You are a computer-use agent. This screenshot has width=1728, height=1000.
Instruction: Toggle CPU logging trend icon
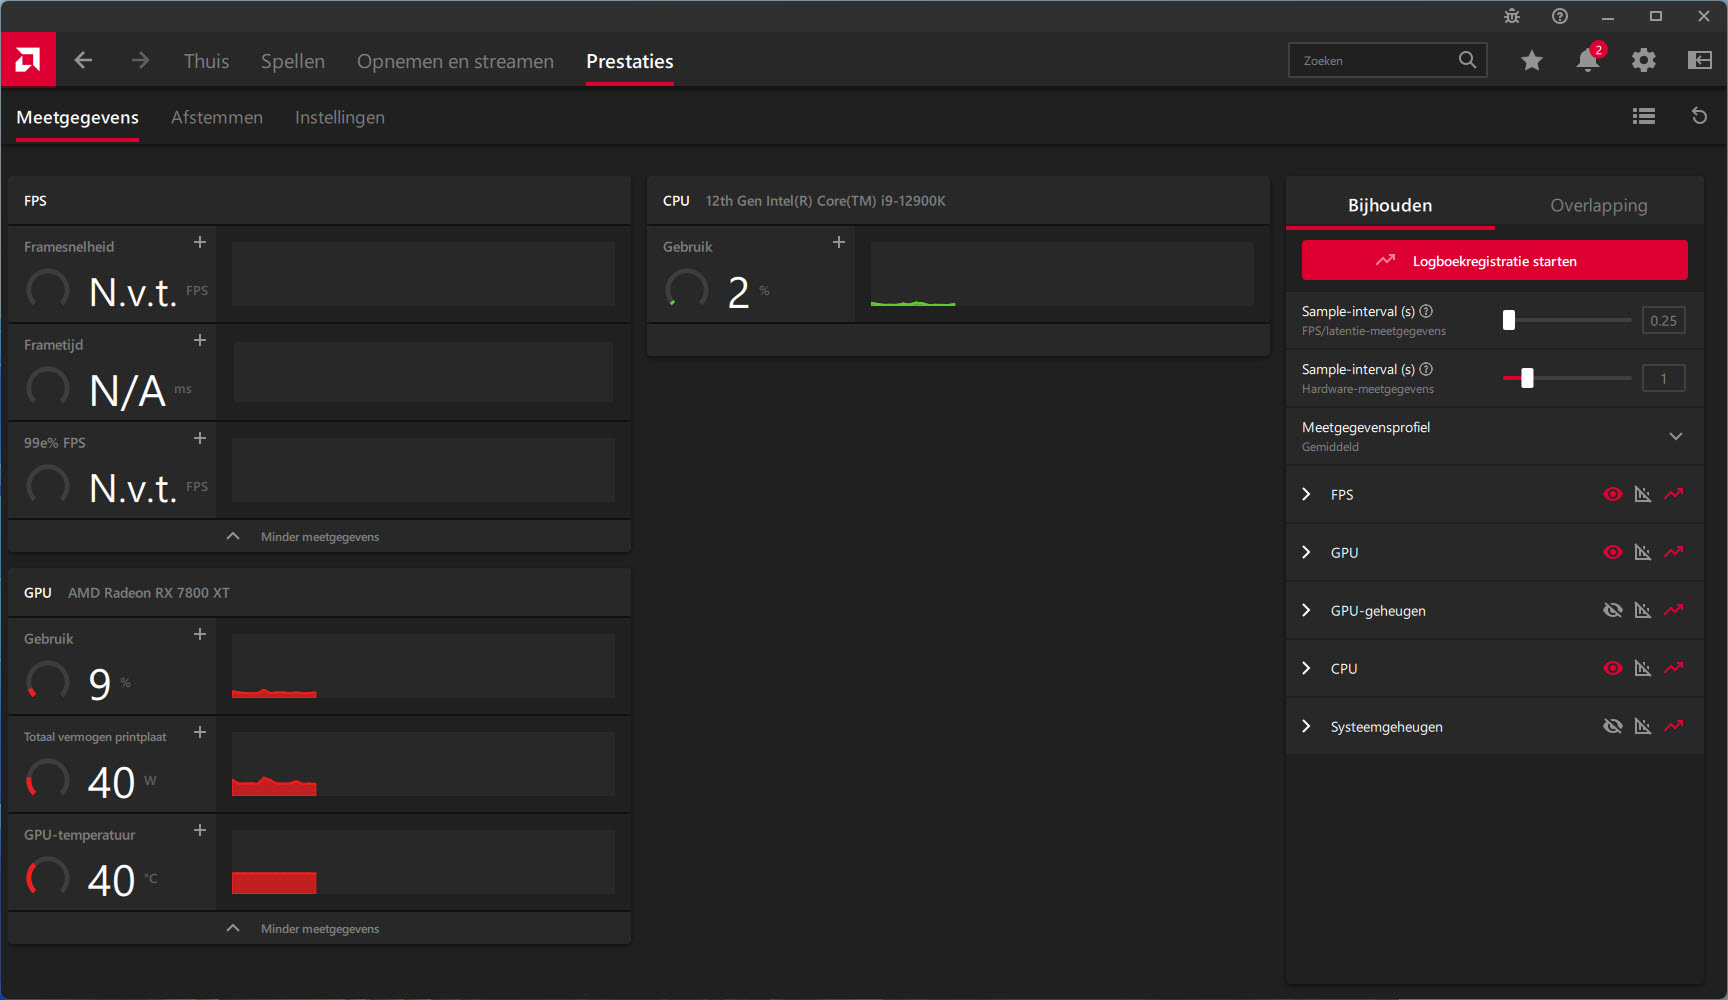tap(1674, 668)
